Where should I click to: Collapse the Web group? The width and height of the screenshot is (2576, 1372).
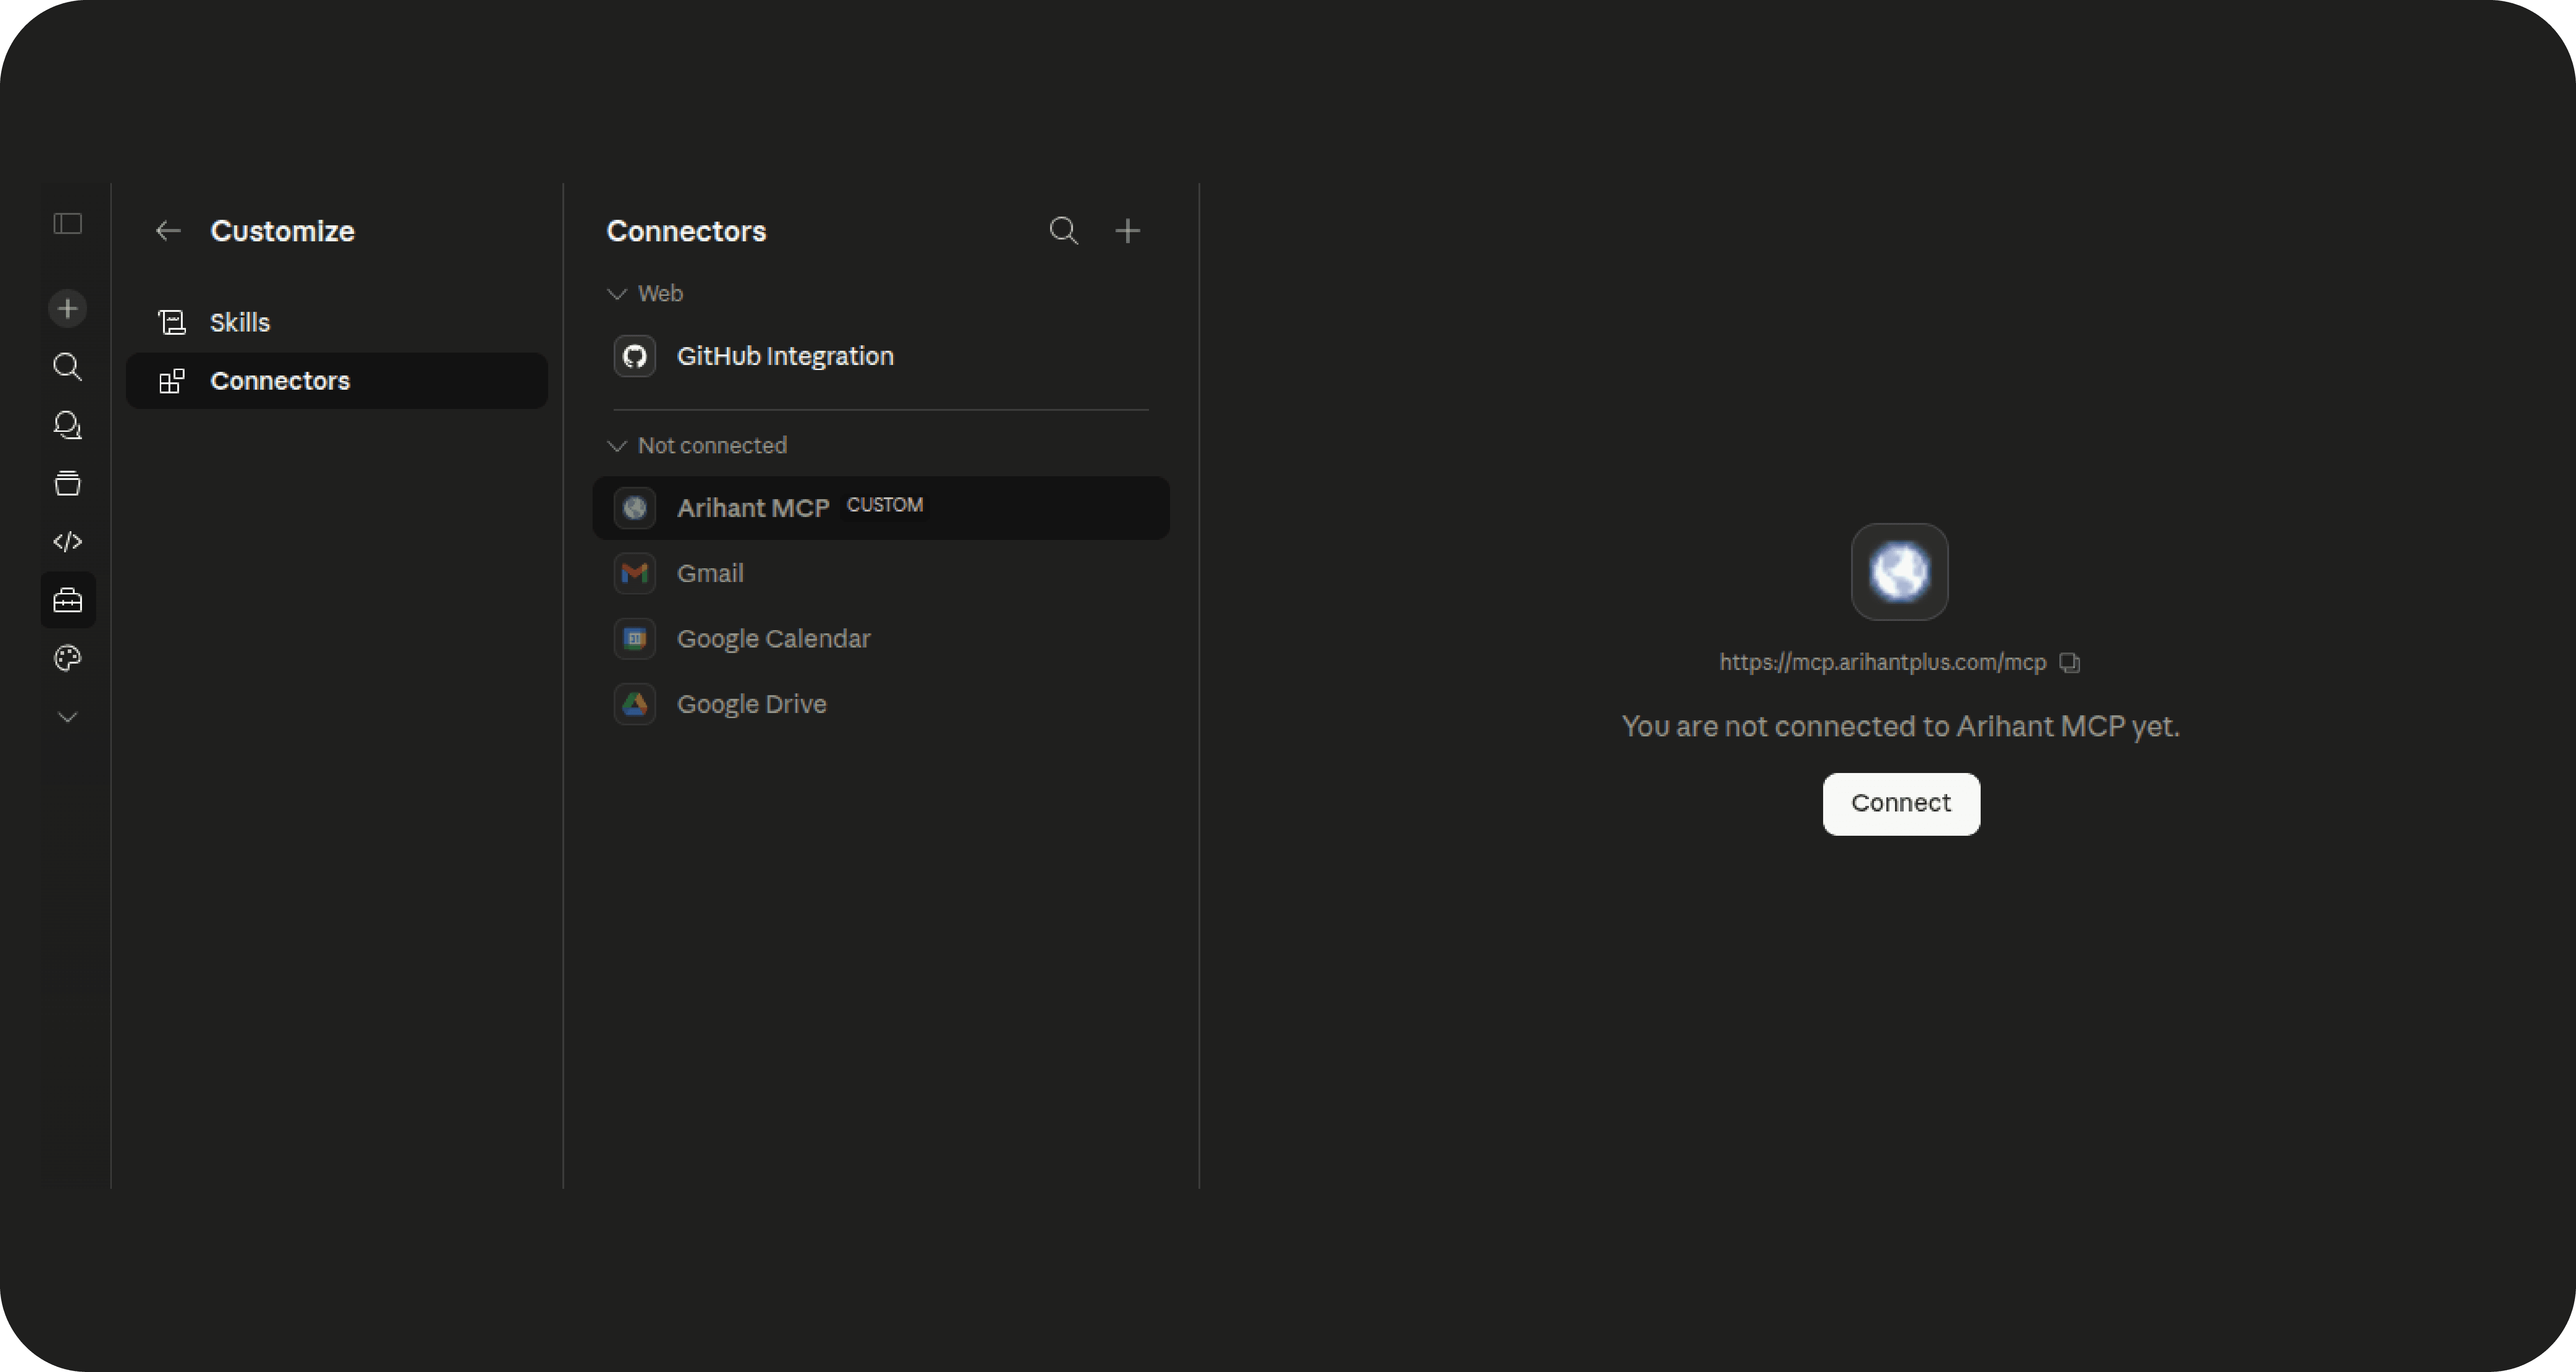click(646, 293)
